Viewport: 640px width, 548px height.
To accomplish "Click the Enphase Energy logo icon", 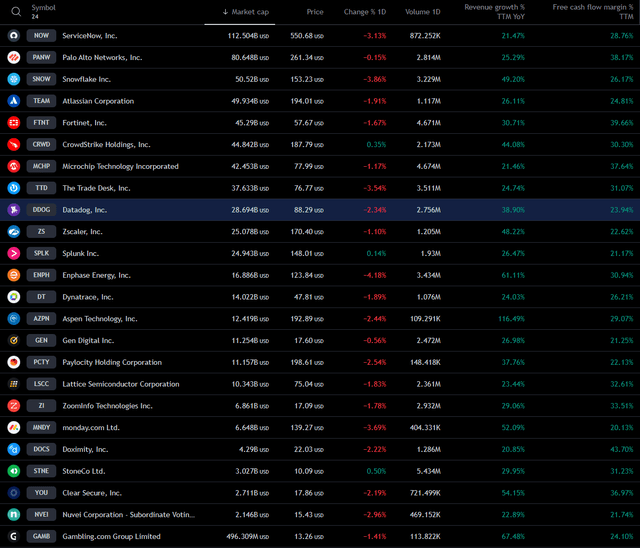I will click(14, 275).
